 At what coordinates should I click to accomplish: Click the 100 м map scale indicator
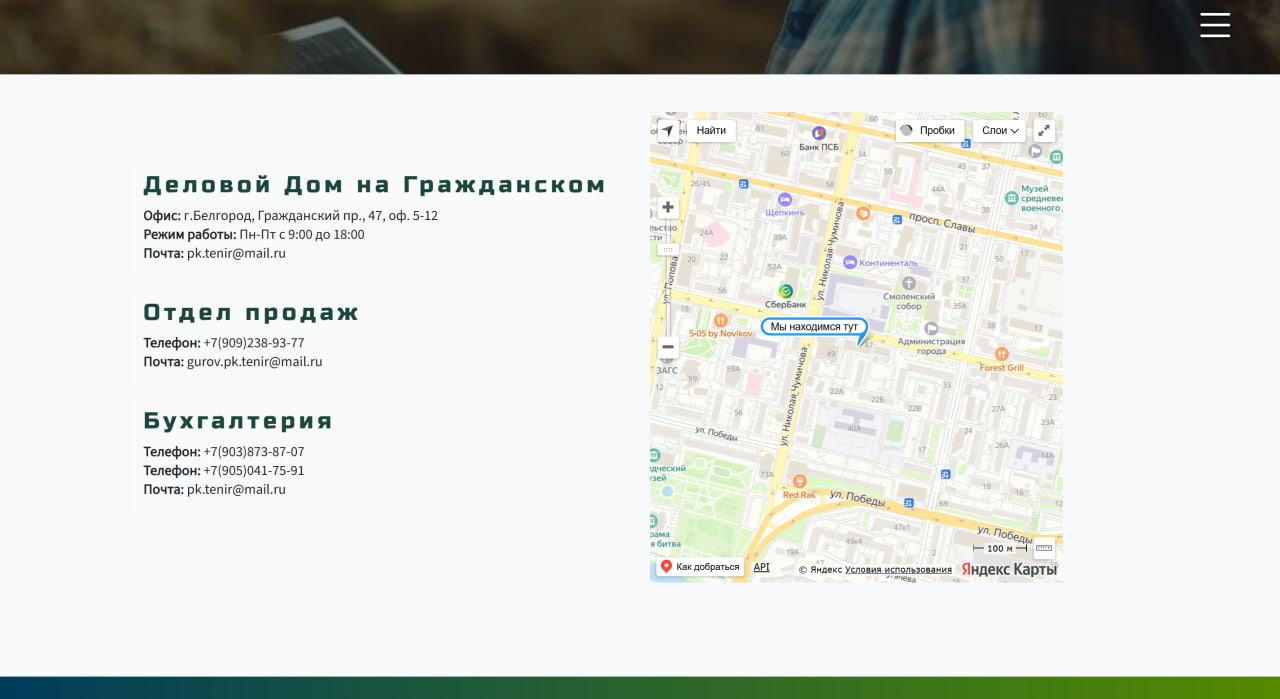pyautogui.click(x=1000, y=548)
